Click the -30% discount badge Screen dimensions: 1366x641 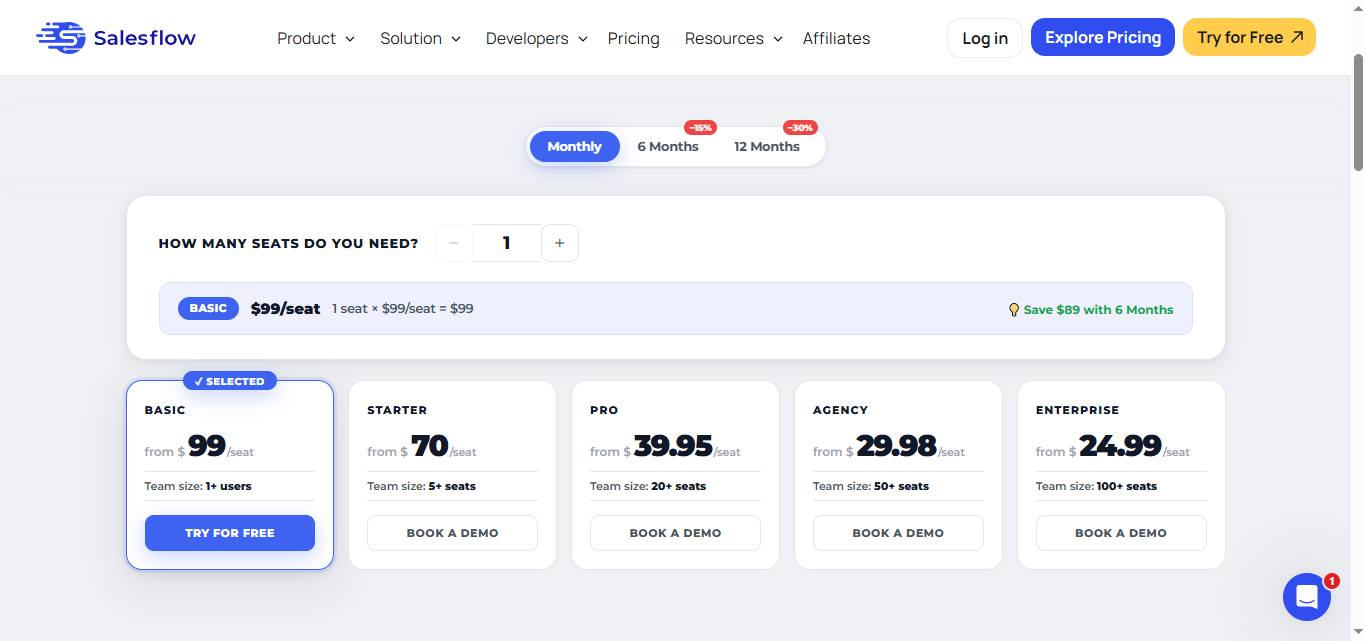coord(800,127)
